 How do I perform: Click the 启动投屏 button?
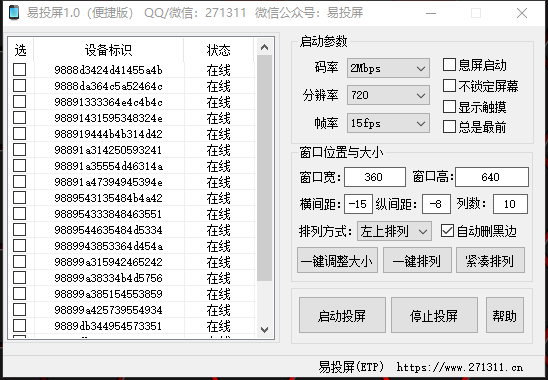tap(342, 315)
